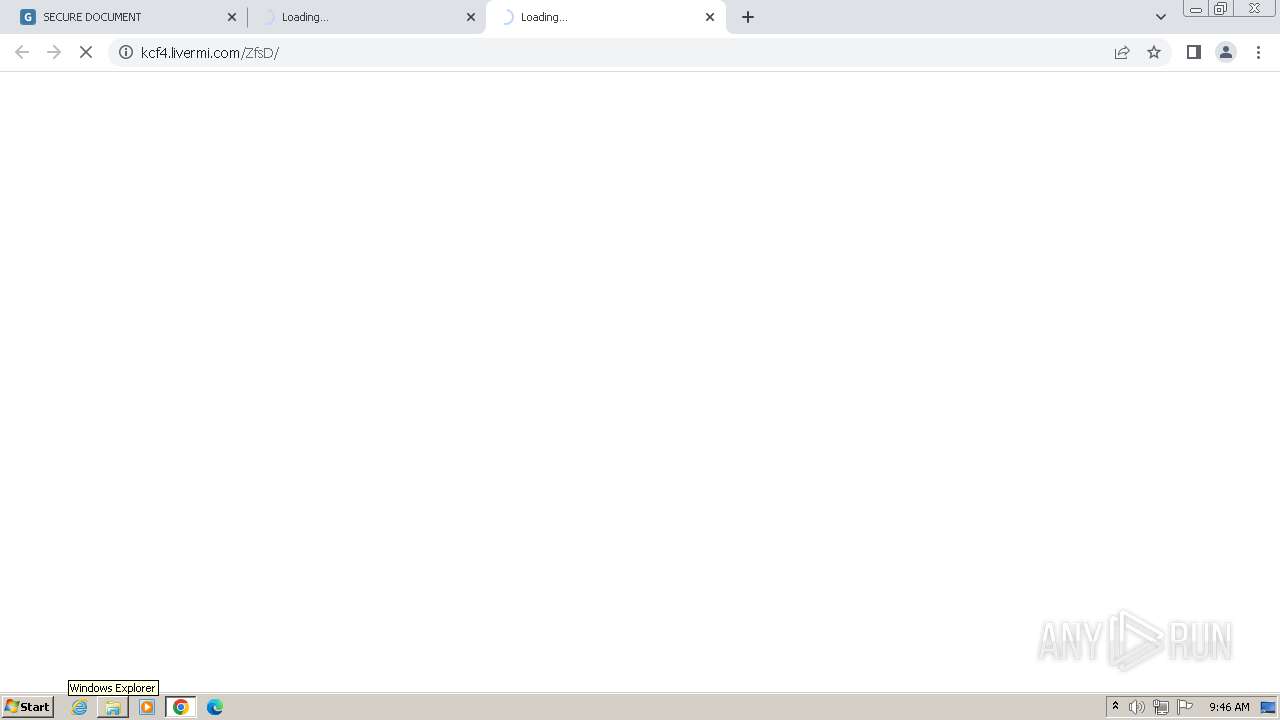Go forward to next page

tap(54, 52)
